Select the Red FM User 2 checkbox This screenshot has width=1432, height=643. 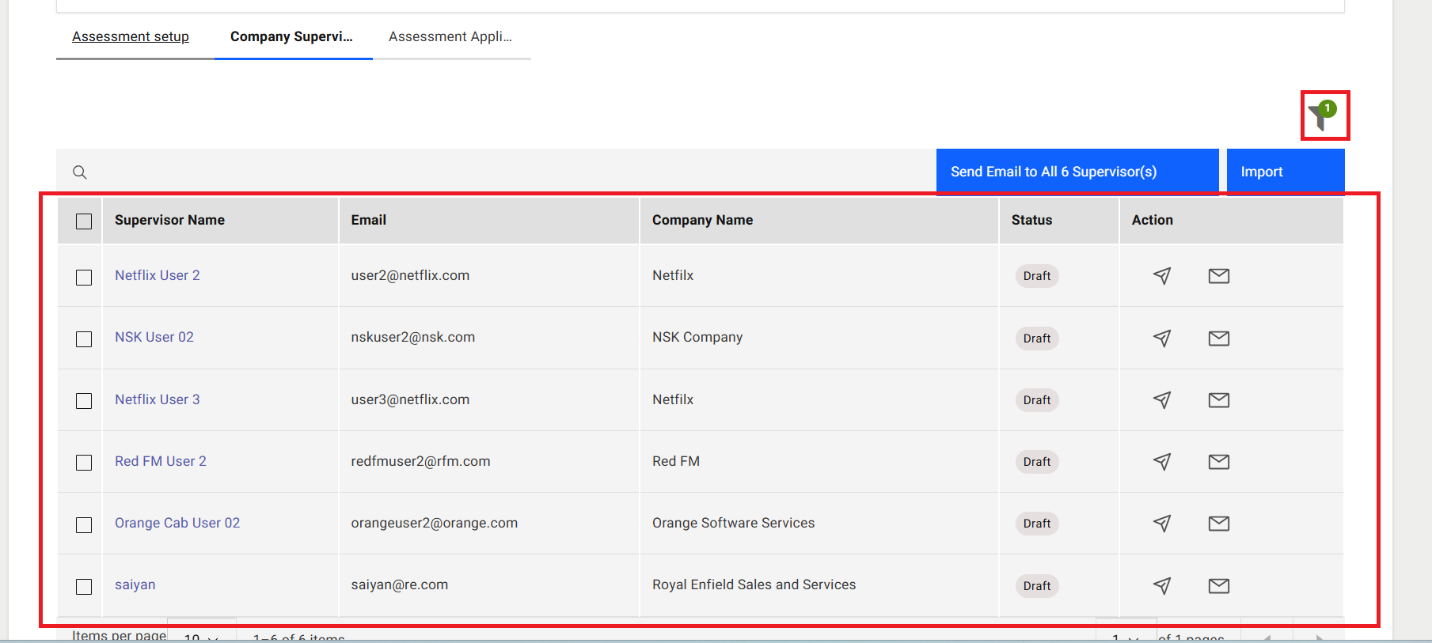coord(84,462)
